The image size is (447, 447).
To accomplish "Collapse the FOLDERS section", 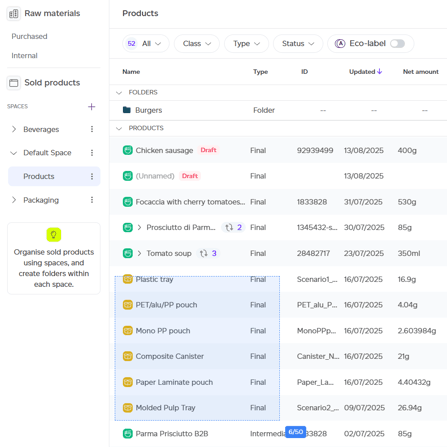I will [119, 93].
